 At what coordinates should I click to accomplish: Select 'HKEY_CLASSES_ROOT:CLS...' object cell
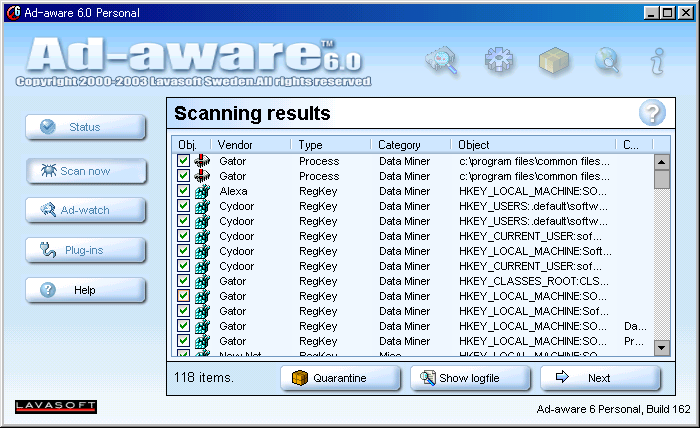pyautogui.click(x=533, y=281)
